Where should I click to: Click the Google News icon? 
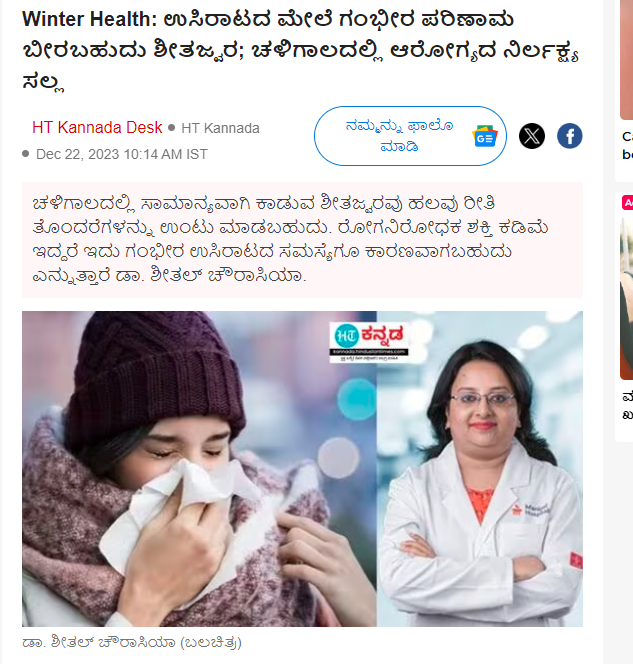(485, 136)
